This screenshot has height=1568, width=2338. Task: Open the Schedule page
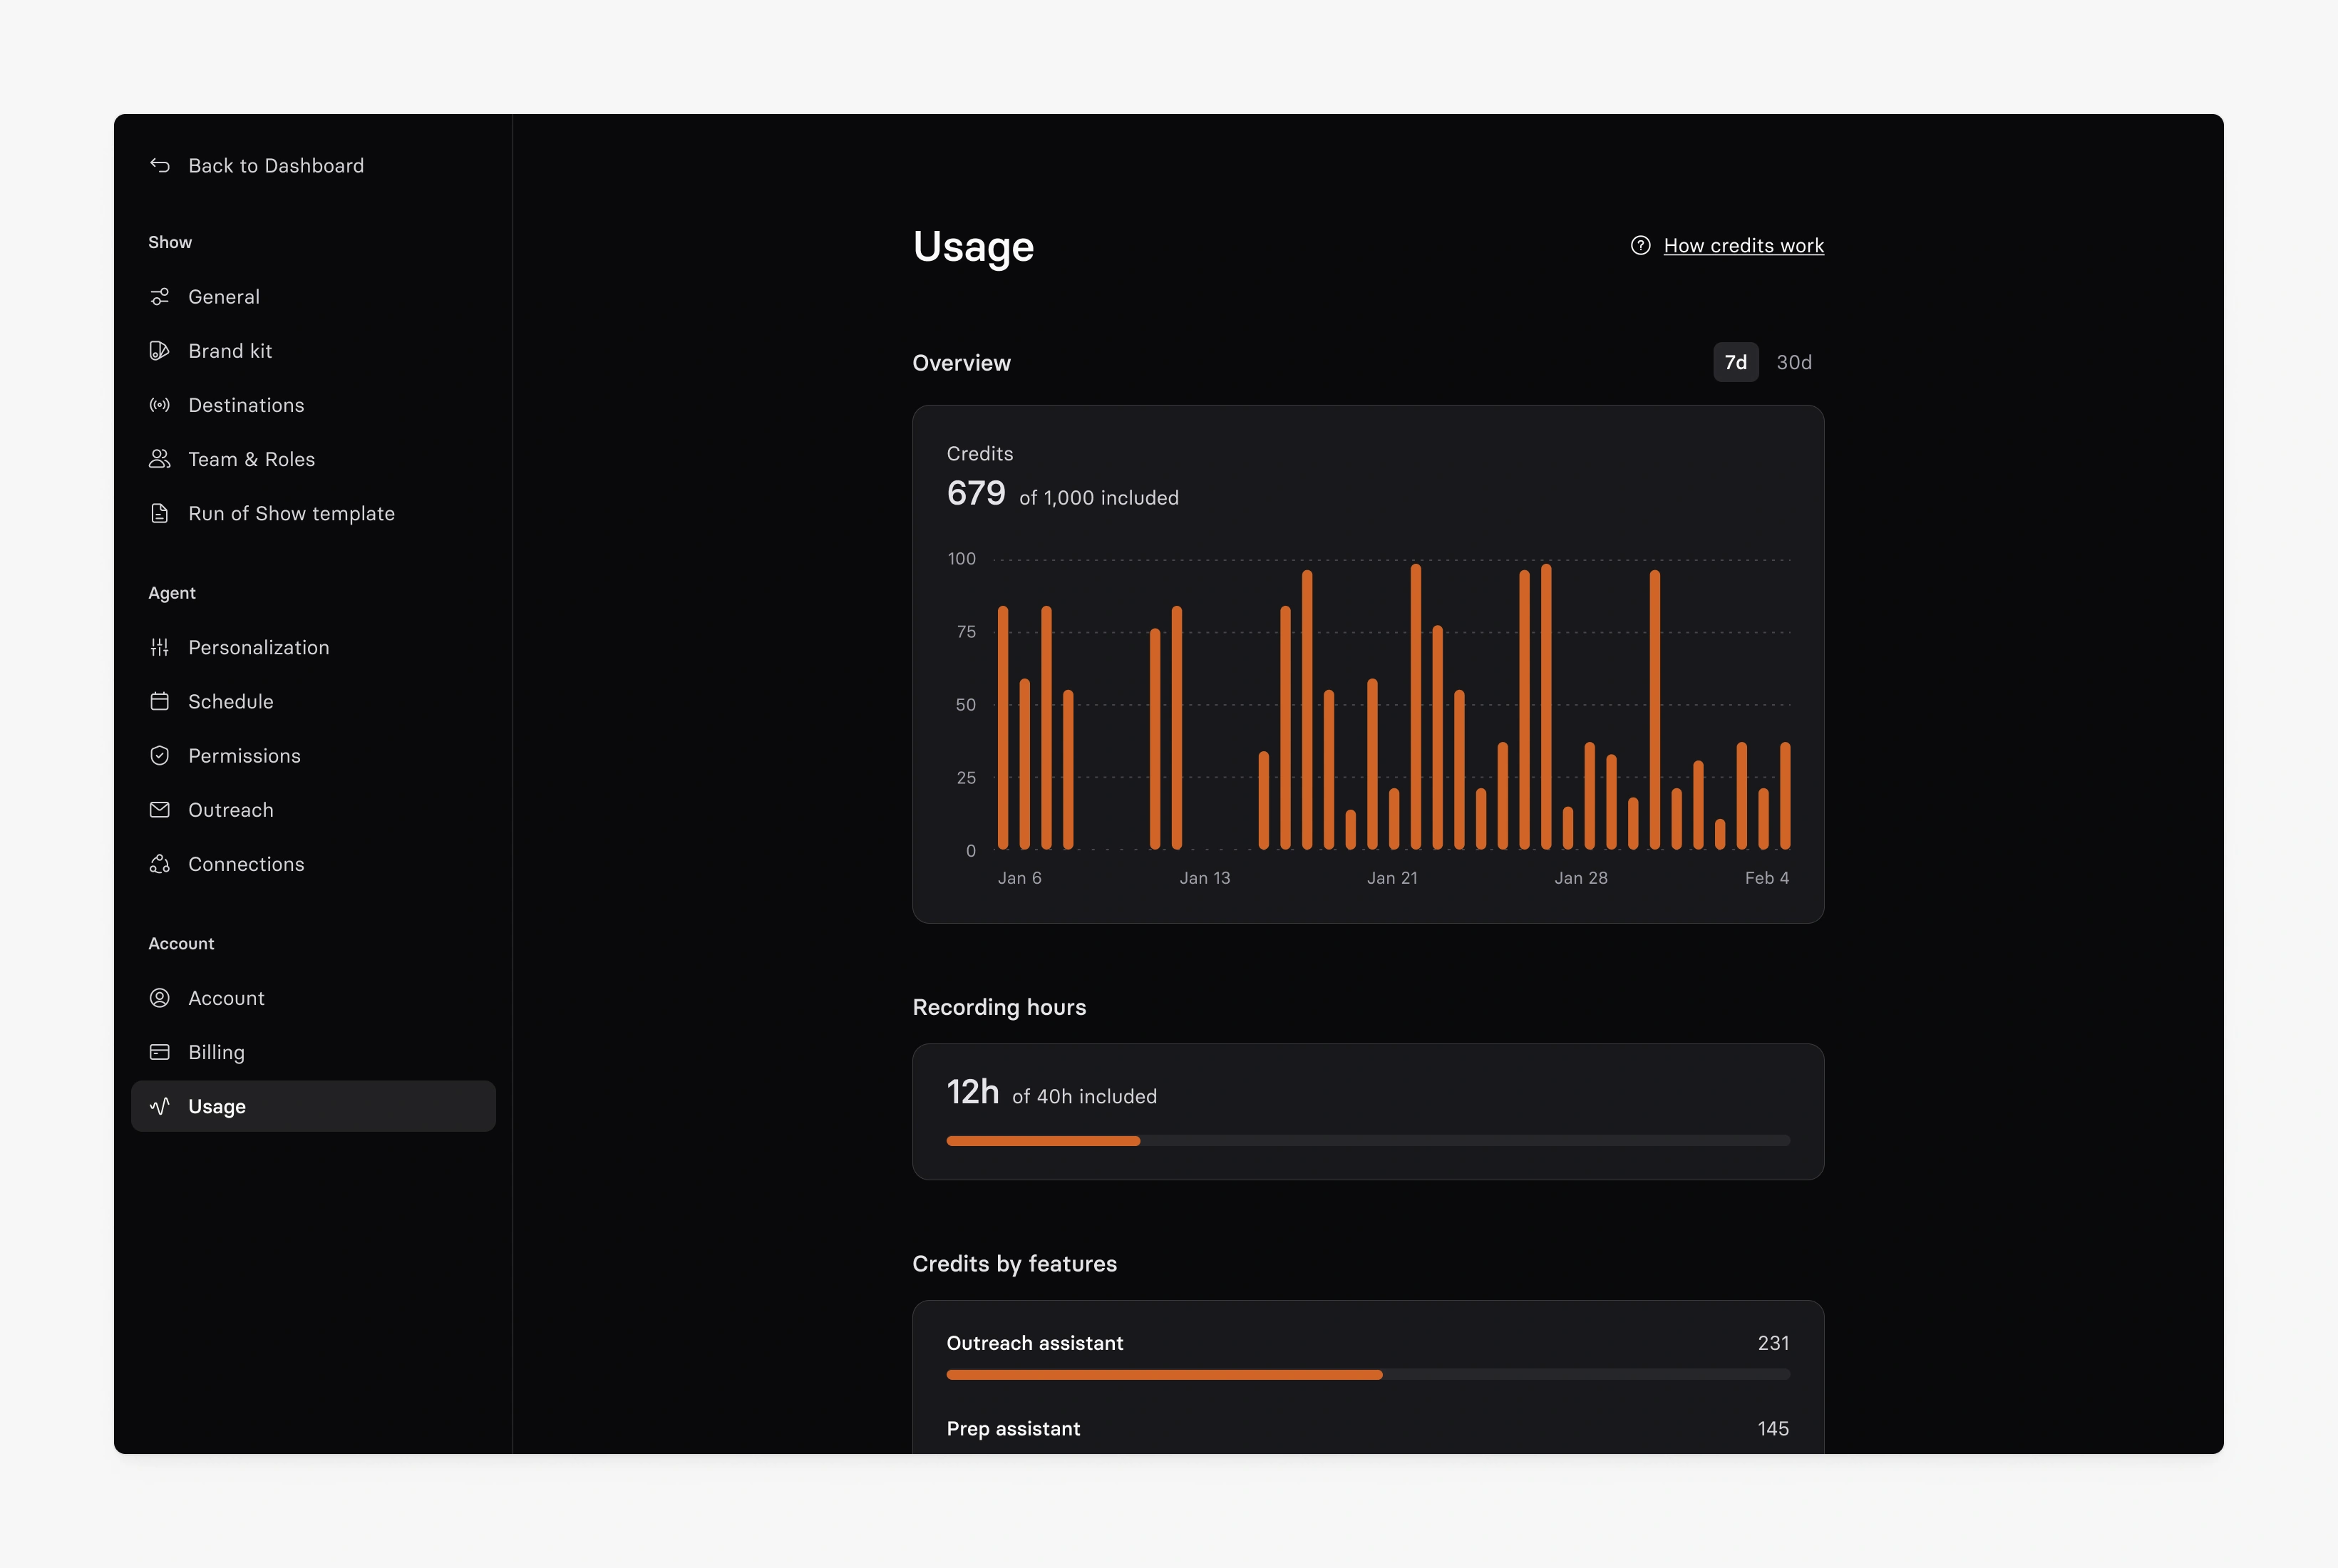click(x=313, y=701)
